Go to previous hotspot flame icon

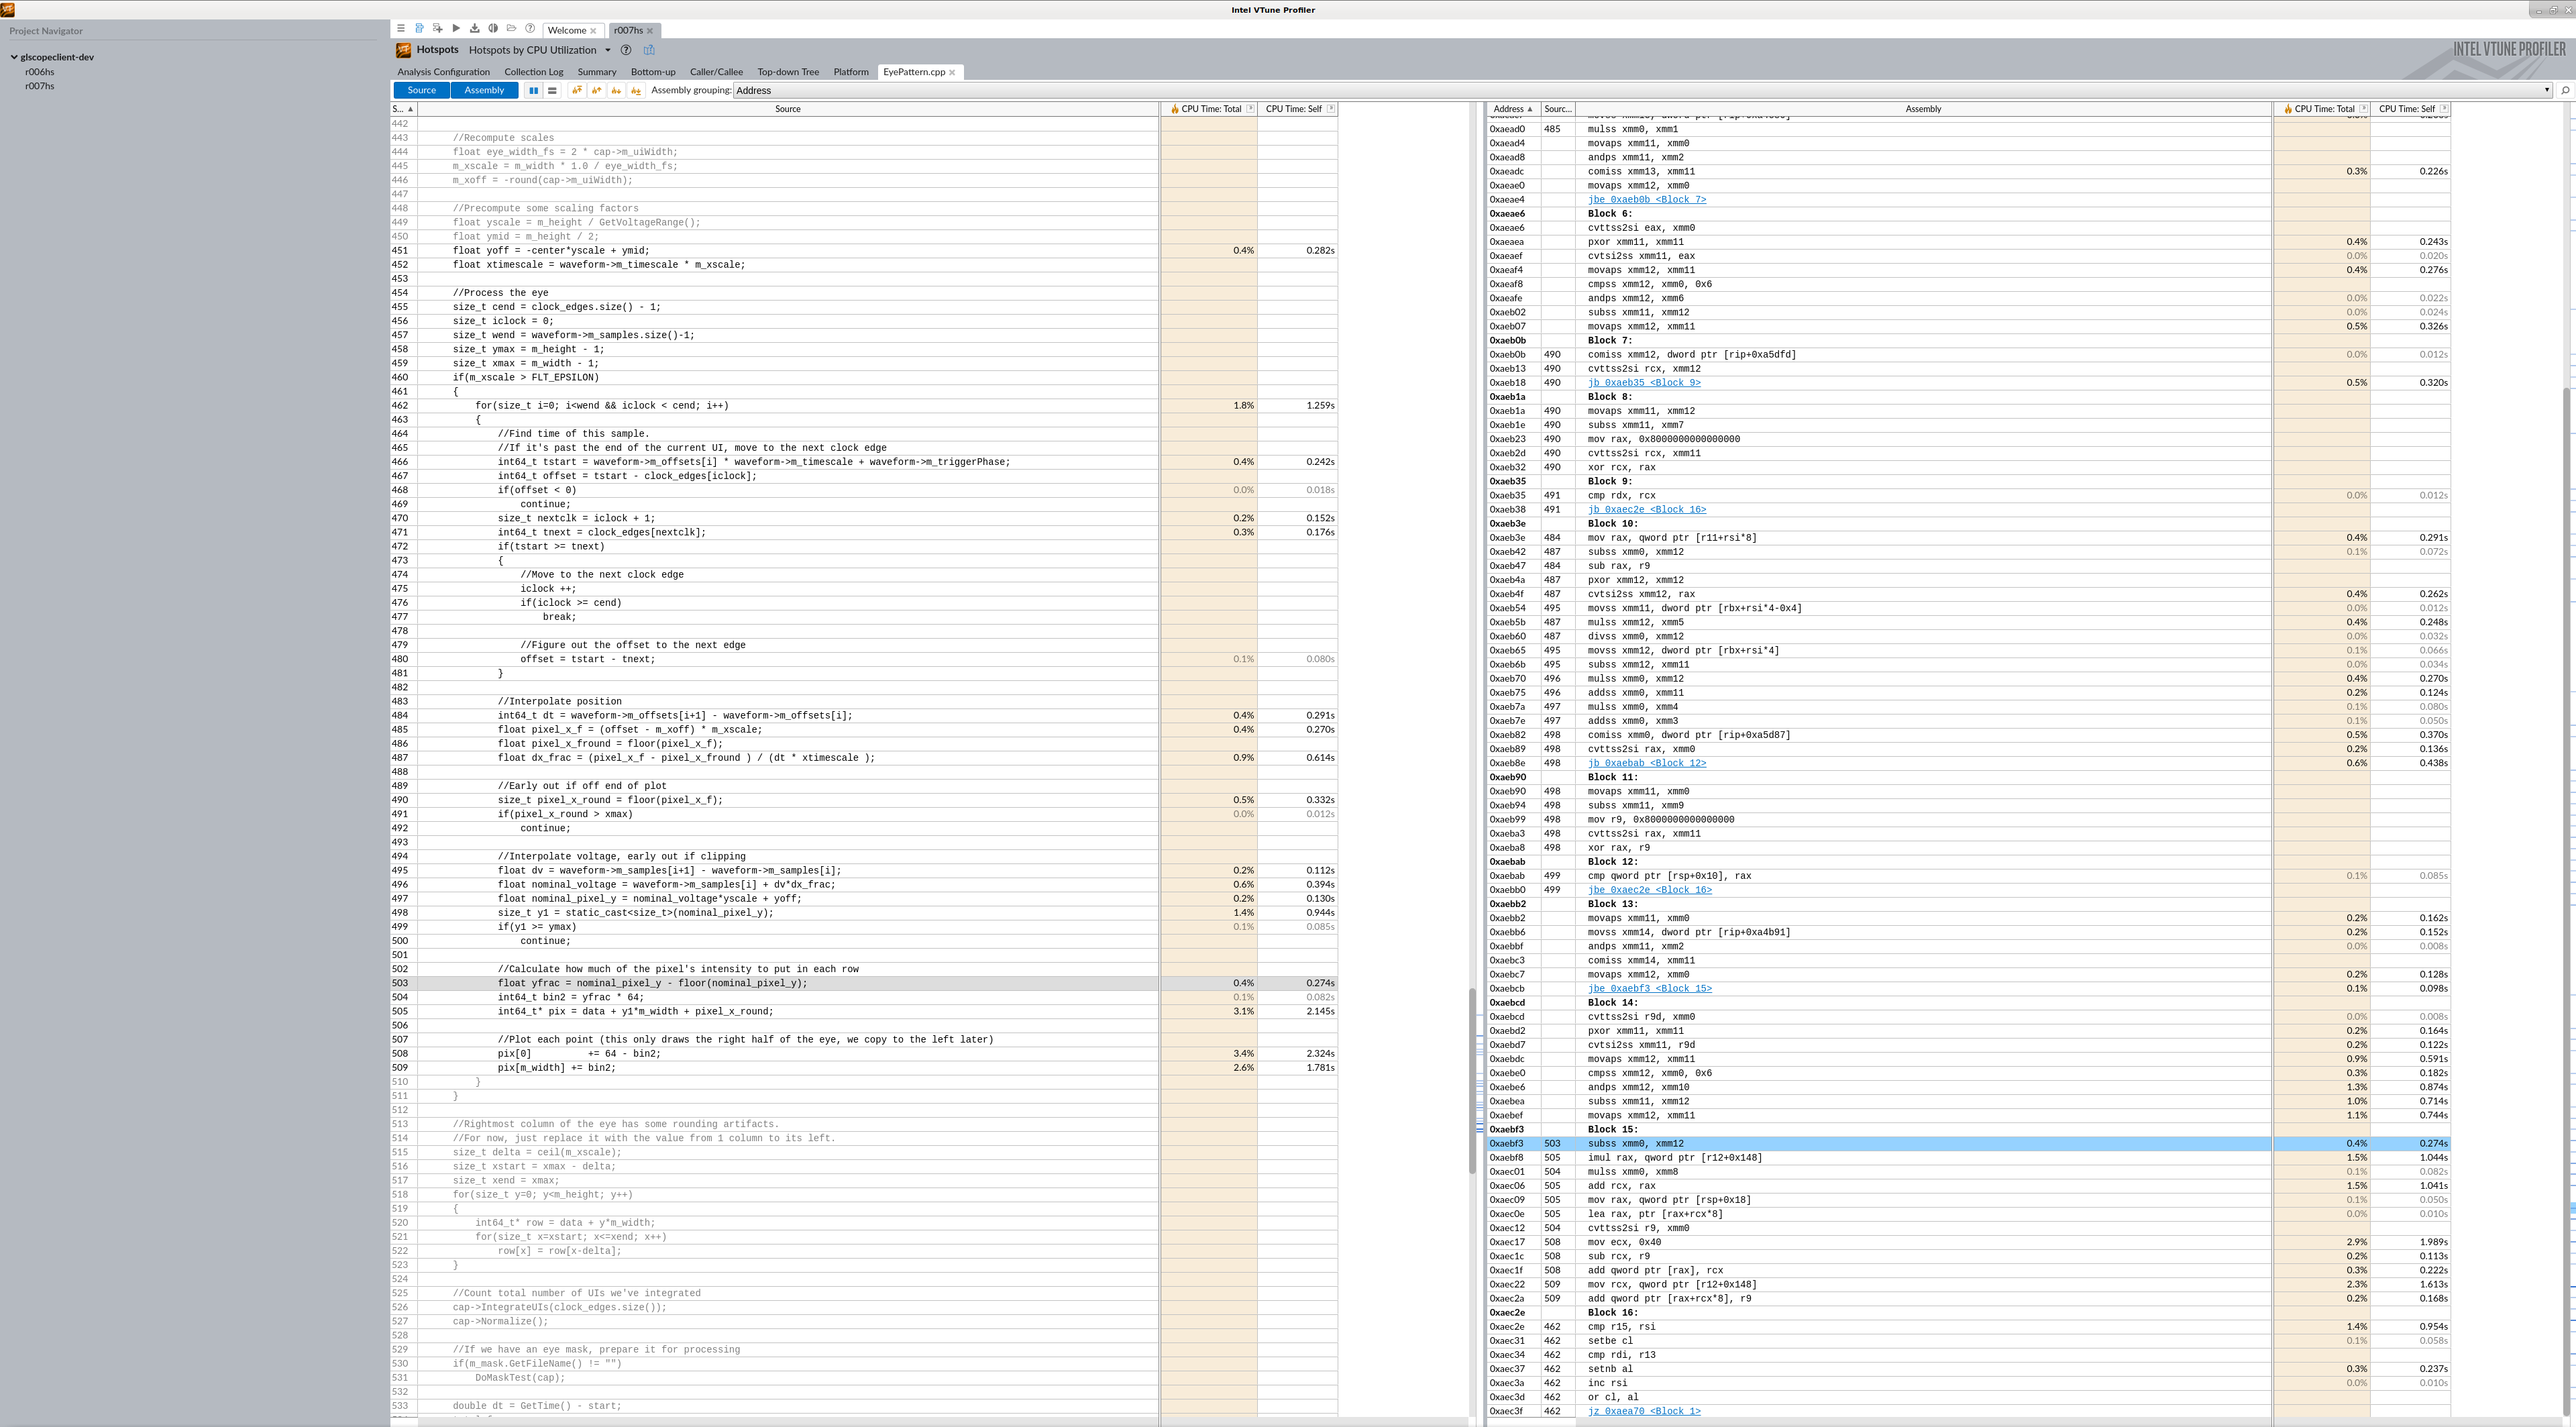tap(597, 91)
